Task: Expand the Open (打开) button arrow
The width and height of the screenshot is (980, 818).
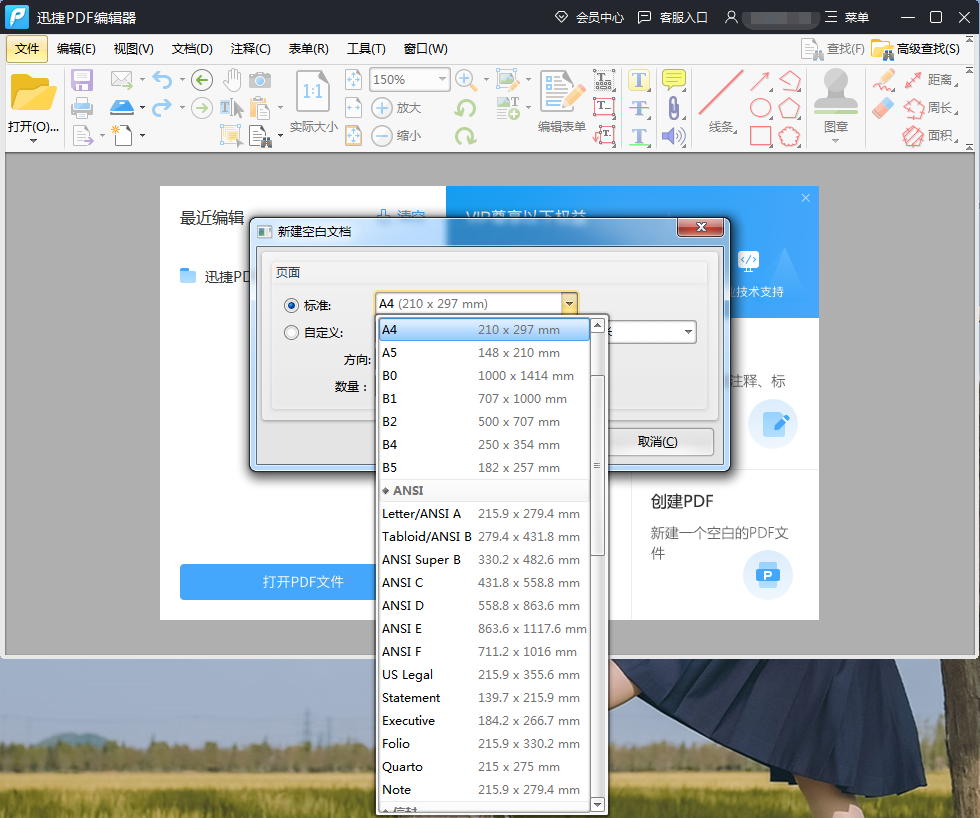Action: pyautogui.click(x=34, y=141)
